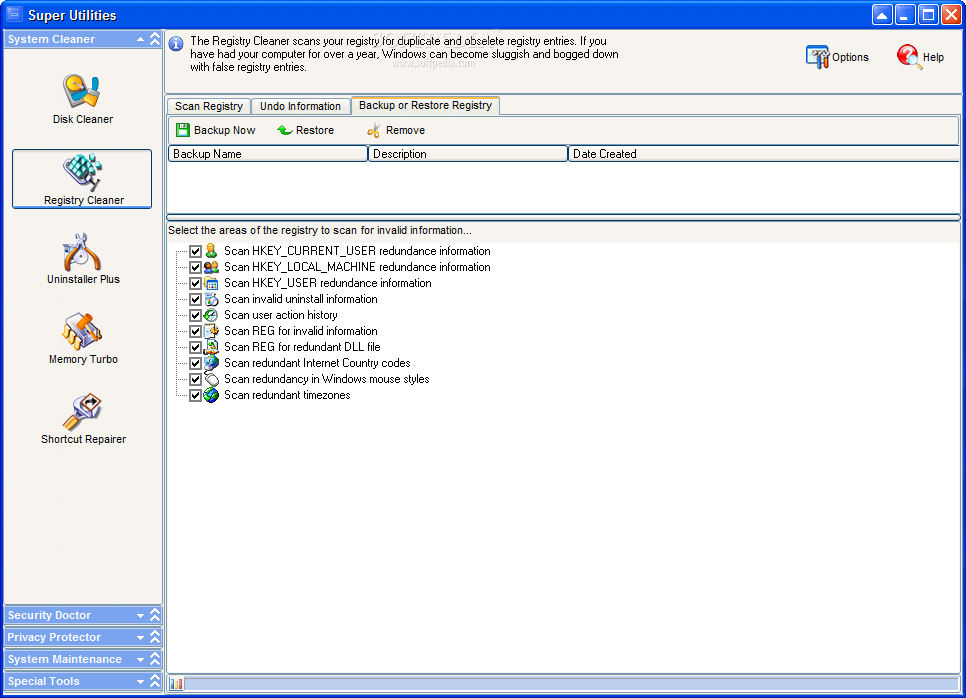
Task: Click the blue info icon near description
Action: 176,44
